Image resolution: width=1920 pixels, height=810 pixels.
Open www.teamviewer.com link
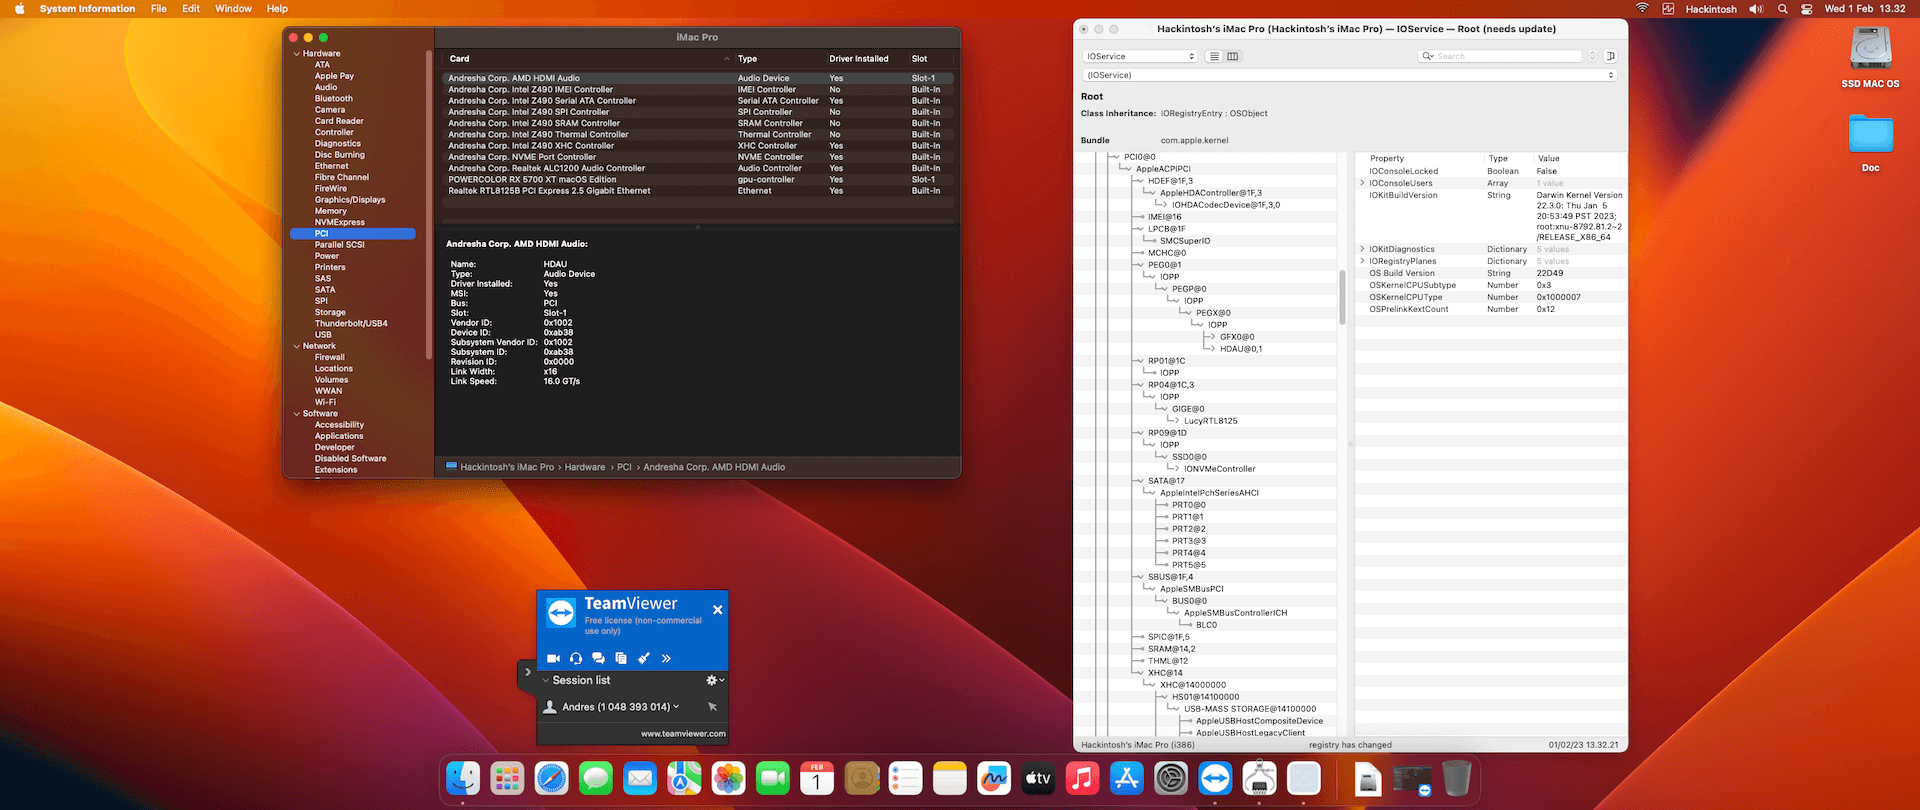pyautogui.click(x=683, y=734)
